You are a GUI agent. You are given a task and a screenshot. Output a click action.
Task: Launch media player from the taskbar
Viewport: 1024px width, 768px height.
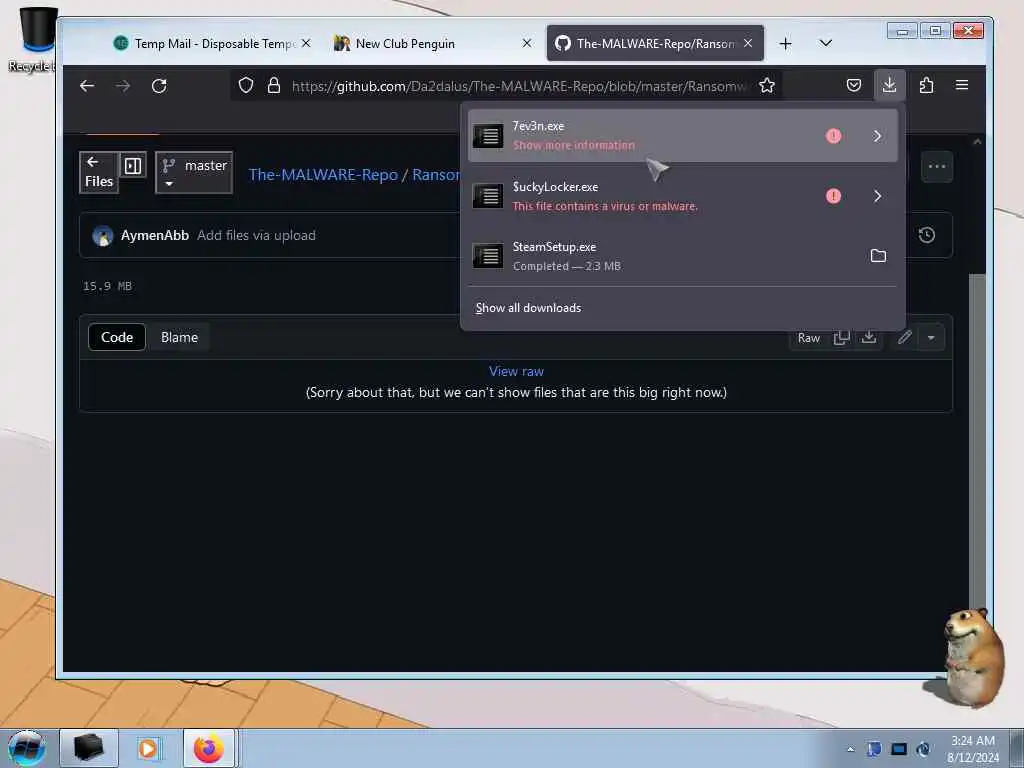pyautogui.click(x=149, y=748)
